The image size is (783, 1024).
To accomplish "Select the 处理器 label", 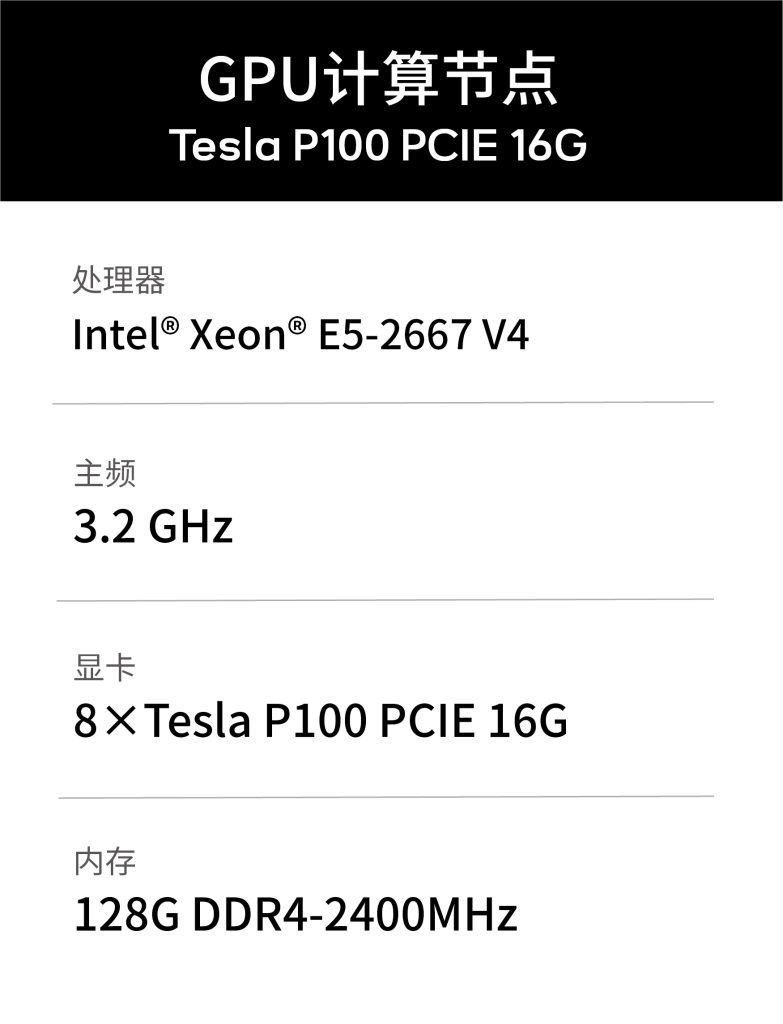I will (118, 281).
